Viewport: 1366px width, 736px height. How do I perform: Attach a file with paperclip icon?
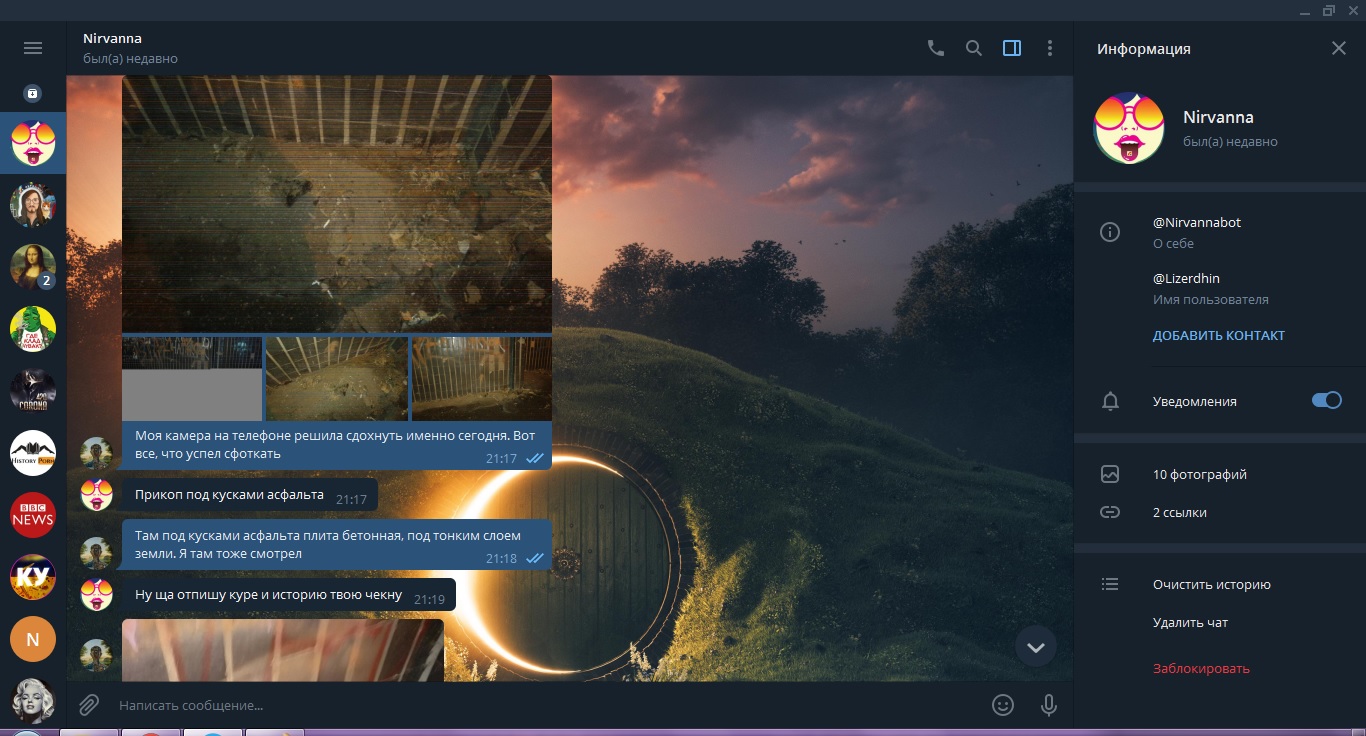point(89,705)
